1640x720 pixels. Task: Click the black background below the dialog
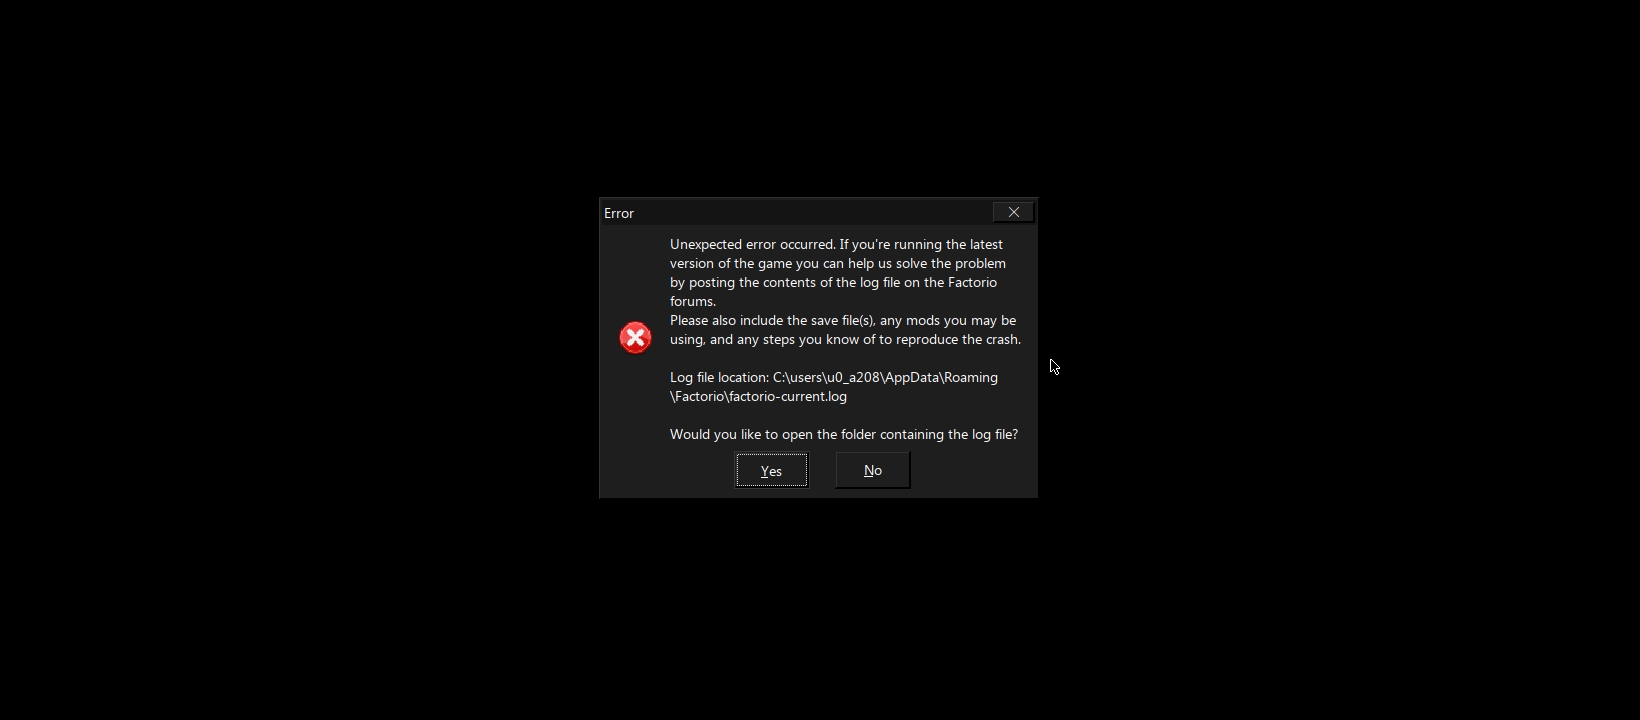[818, 610]
